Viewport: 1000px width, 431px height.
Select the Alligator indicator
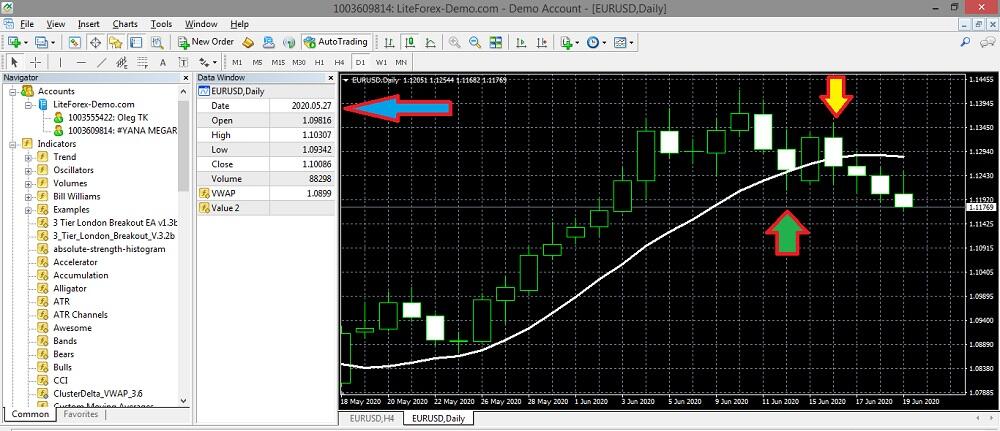tap(70, 288)
